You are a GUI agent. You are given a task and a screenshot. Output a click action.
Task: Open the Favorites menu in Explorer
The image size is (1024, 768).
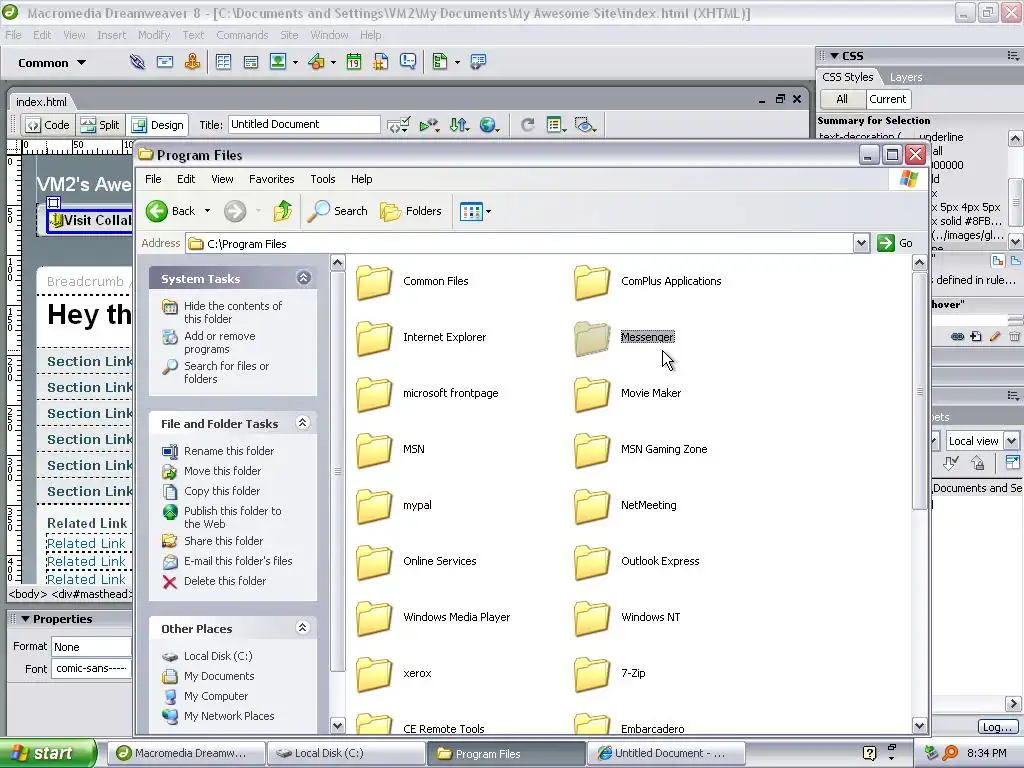(x=271, y=179)
